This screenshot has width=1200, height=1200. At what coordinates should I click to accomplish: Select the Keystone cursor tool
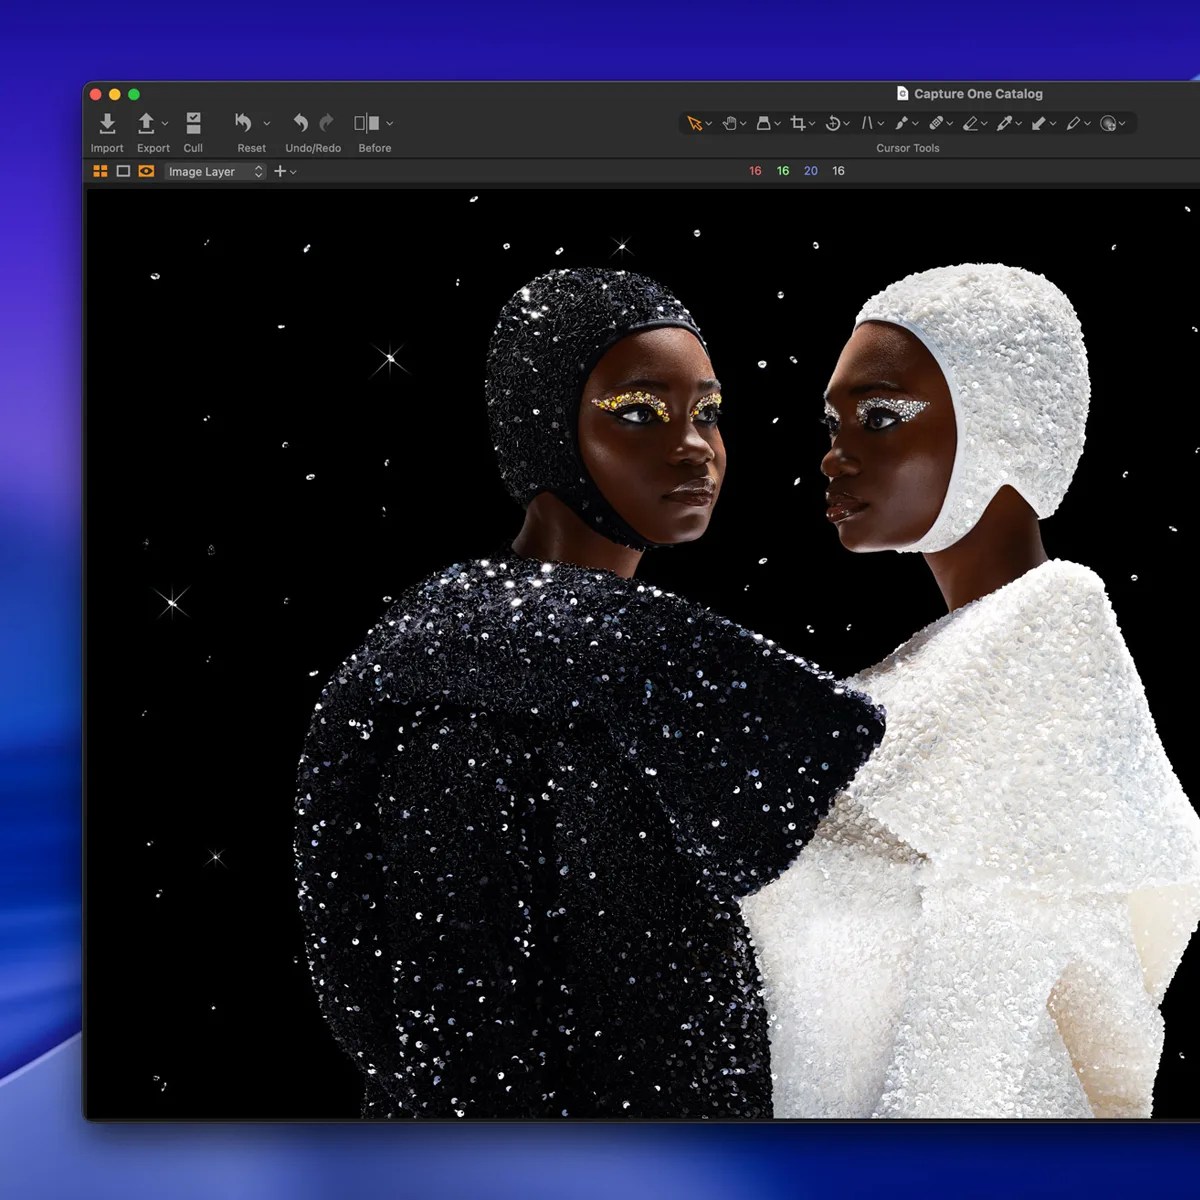coord(867,123)
